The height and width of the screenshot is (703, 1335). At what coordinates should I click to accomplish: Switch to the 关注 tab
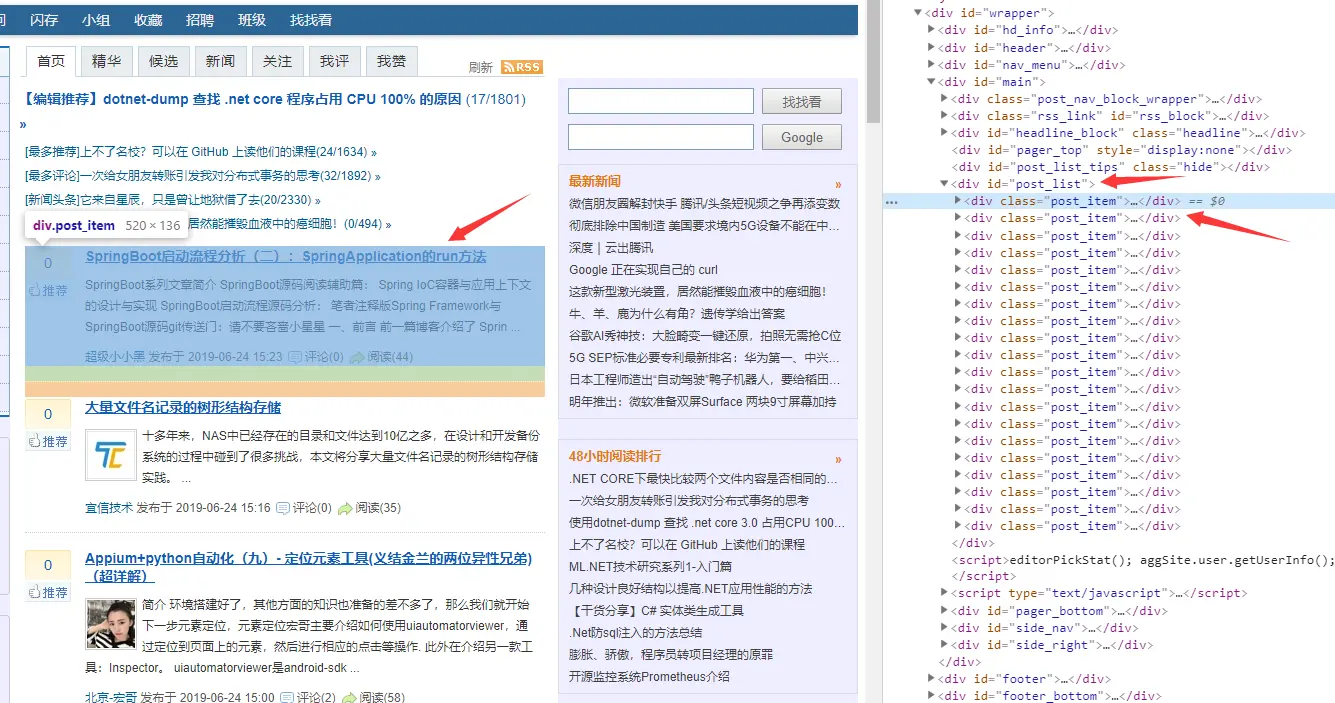coord(277,61)
